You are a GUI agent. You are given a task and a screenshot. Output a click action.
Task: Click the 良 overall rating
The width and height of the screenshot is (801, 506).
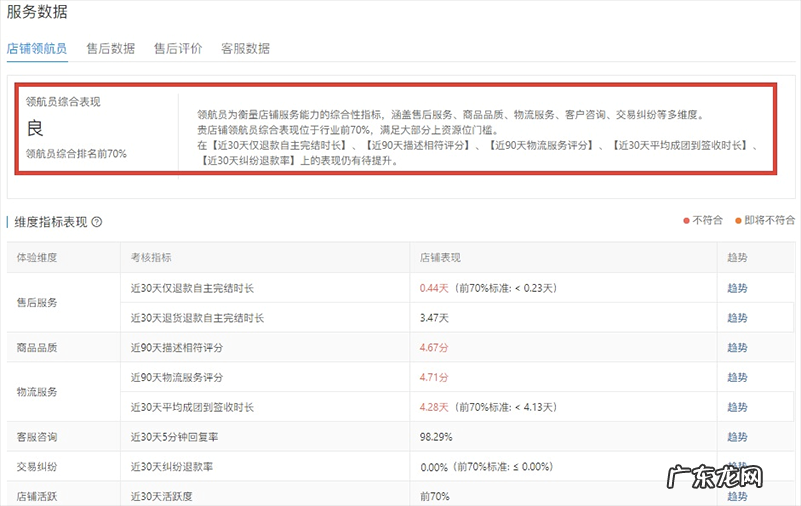[x=34, y=128]
